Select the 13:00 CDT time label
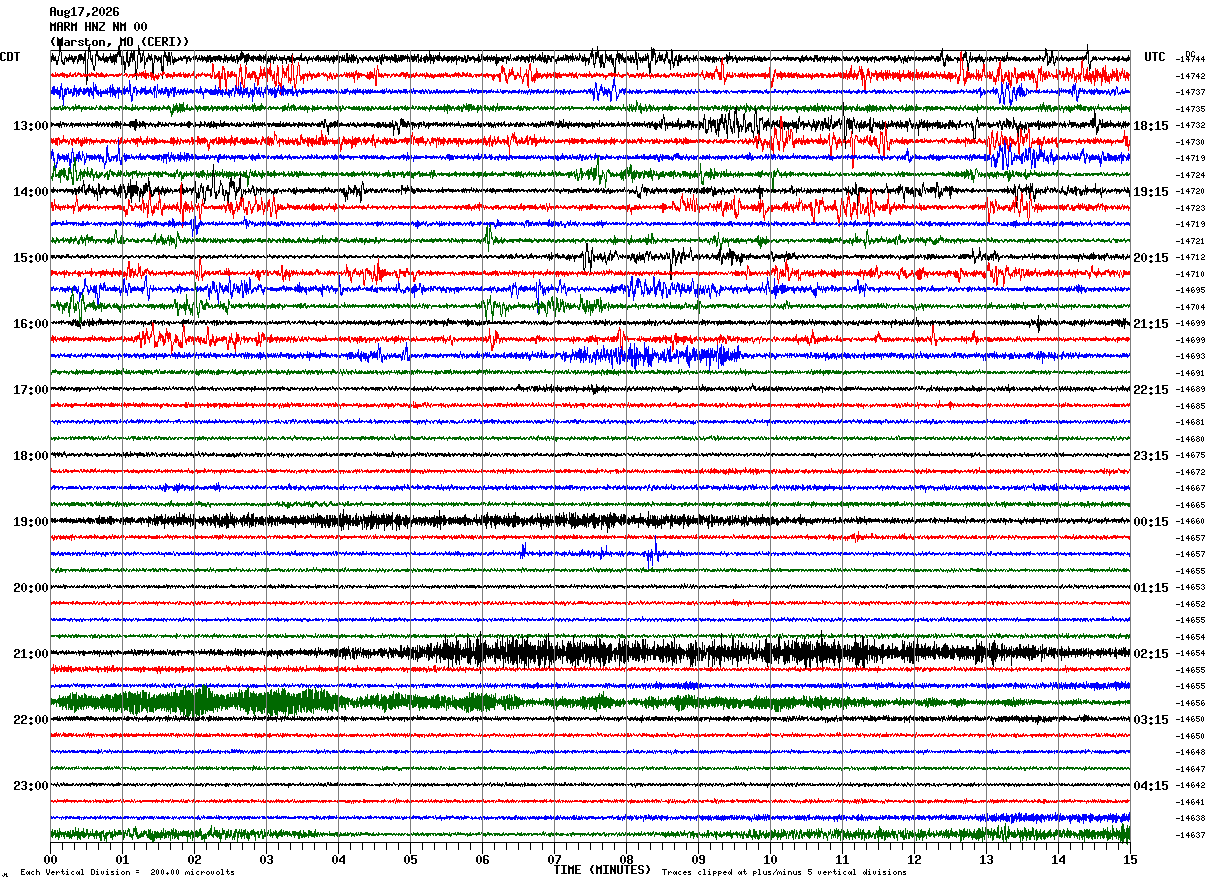The width and height of the screenshot is (1210, 886). (31, 126)
